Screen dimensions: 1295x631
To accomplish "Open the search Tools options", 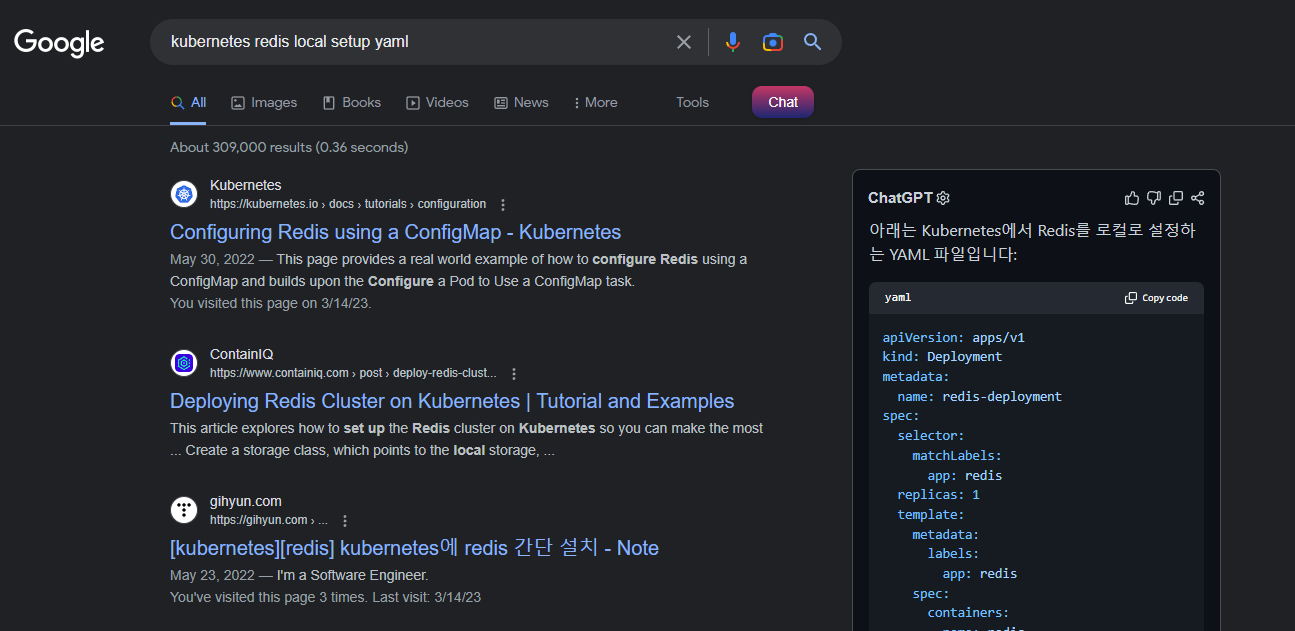I will pos(692,102).
